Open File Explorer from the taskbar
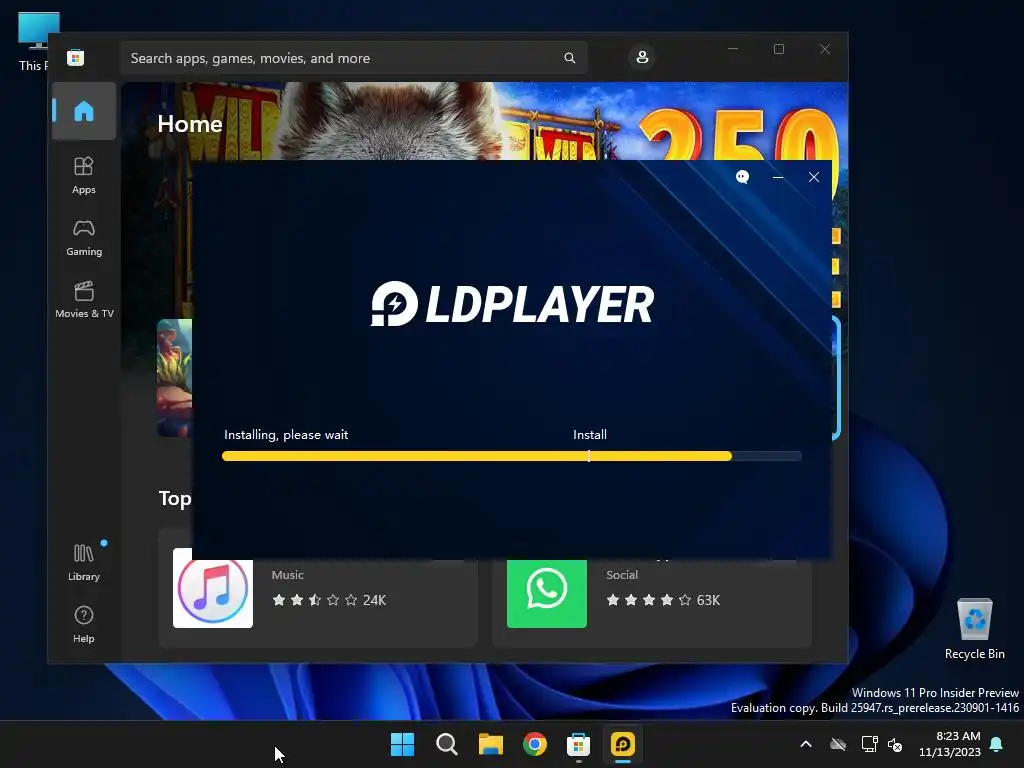Viewport: 1024px width, 768px height. coord(490,744)
